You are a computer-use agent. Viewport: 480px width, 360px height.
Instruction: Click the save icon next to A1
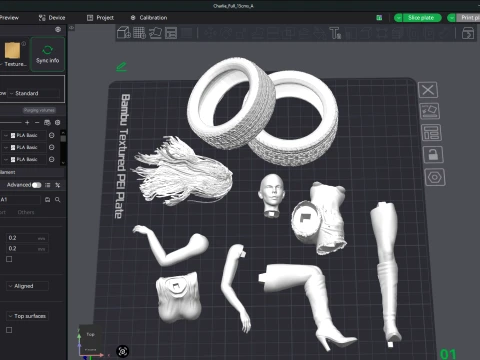tap(47, 200)
